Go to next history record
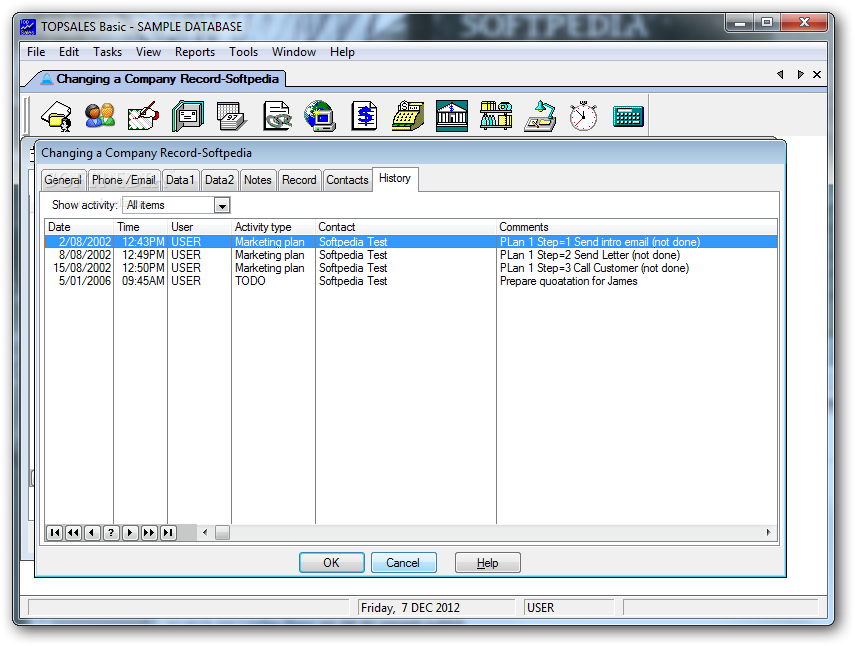The image size is (855, 646). click(x=130, y=533)
